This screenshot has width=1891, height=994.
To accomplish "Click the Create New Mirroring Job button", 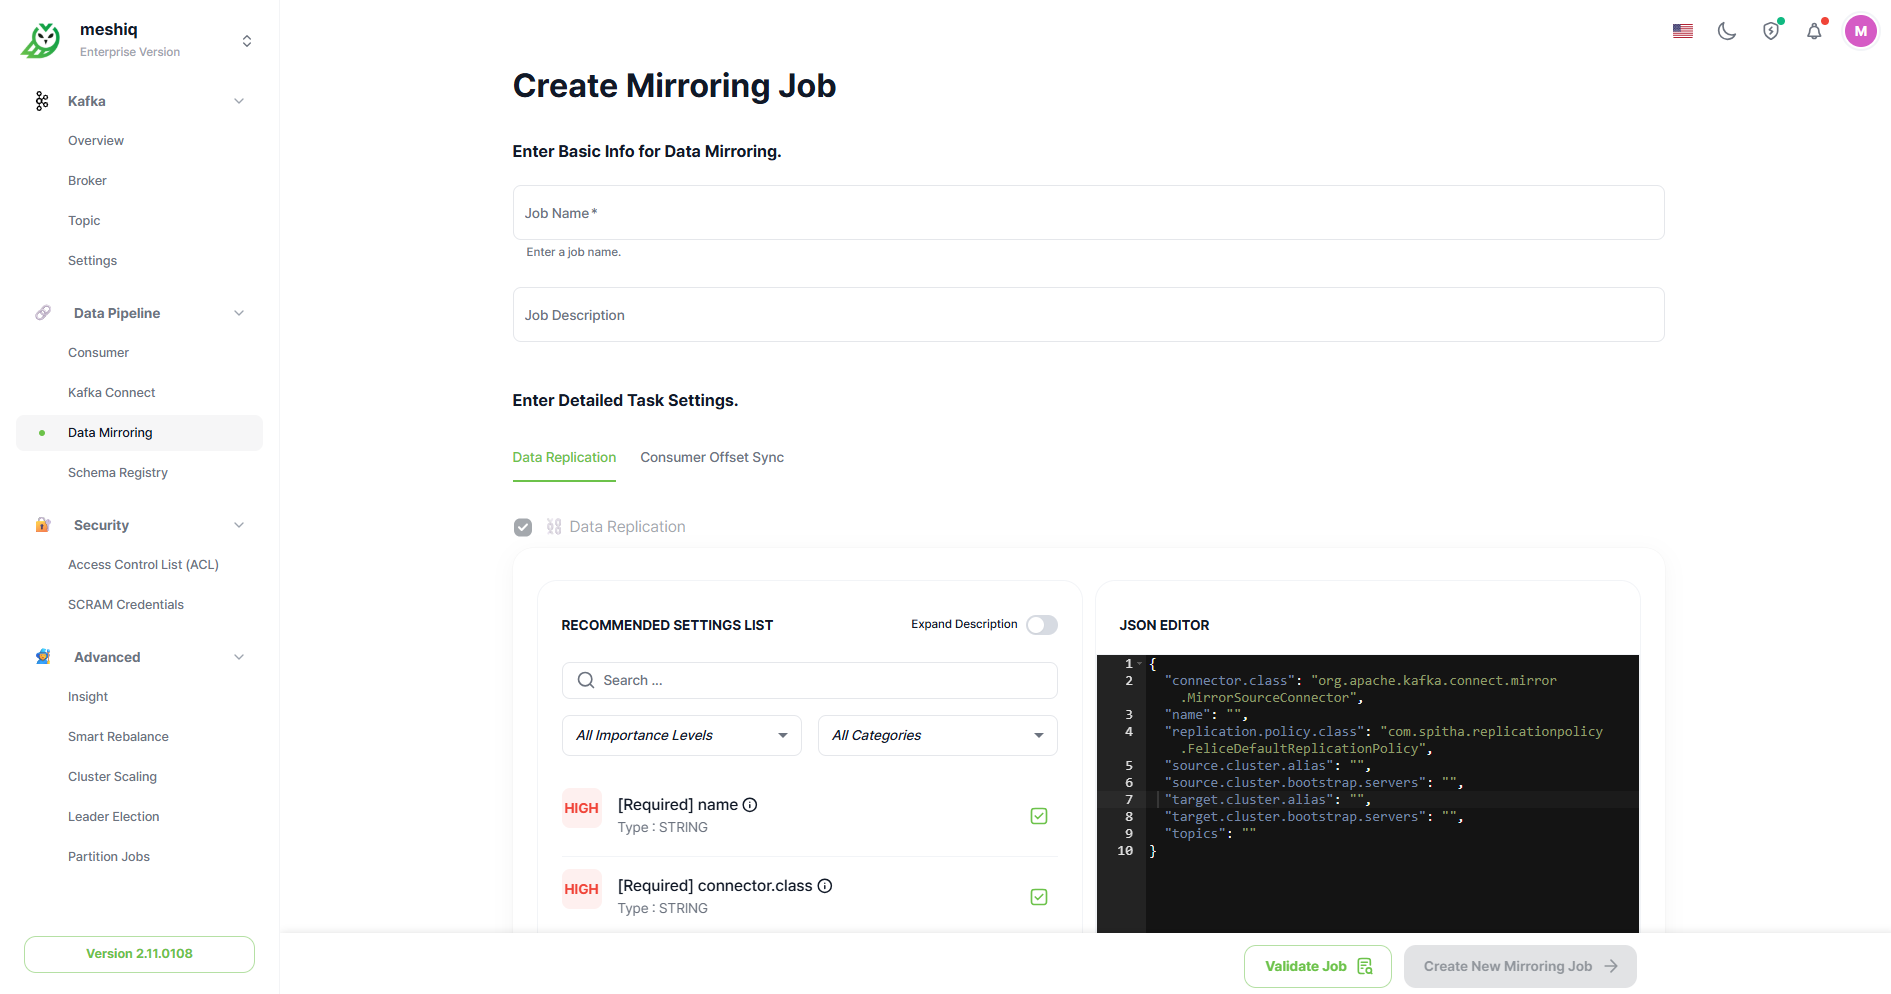I will [1519, 966].
